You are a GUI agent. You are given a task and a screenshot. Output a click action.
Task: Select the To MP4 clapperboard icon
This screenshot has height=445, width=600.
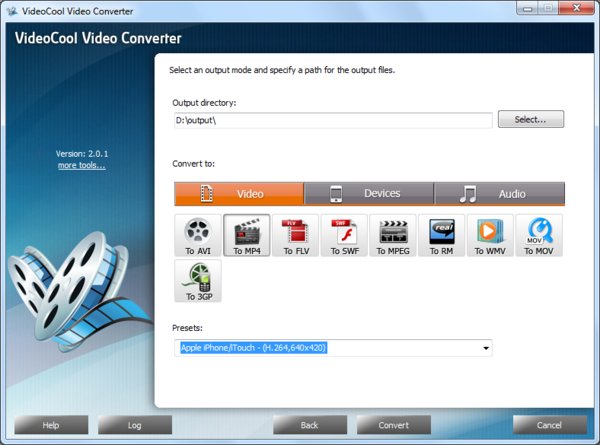[x=247, y=235]
